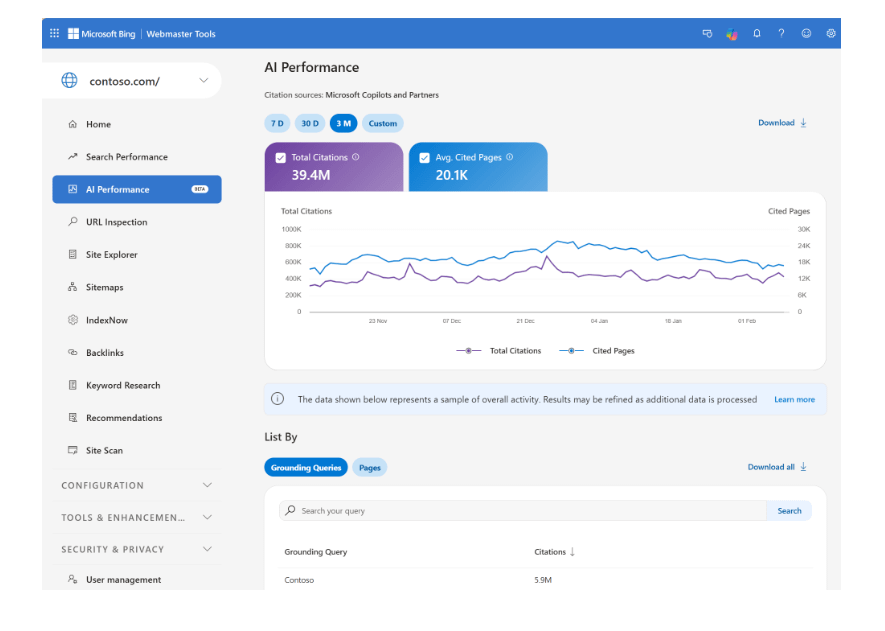Select the 30 D time range

point(310,123)
